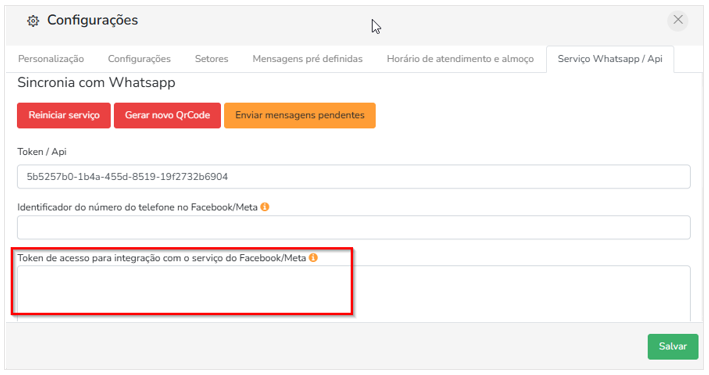The image size is (709, 375).
Task: Click the Token / Api label
Action: click(42, 152)
